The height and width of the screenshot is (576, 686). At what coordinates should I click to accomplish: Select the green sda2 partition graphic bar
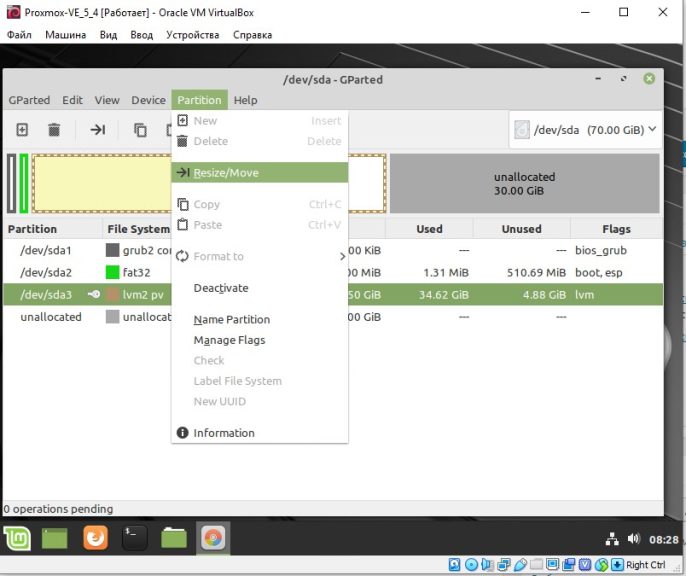[x=24, y=183]
